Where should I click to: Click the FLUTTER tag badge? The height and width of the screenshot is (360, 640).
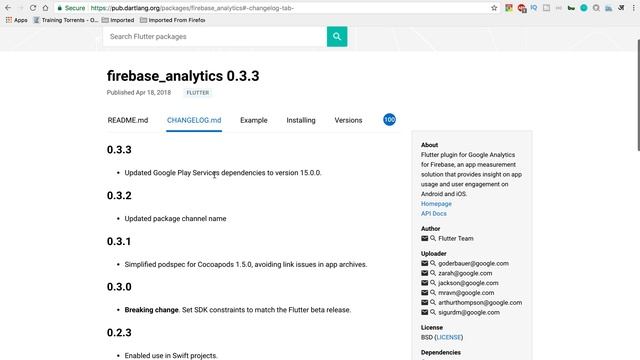pos(198,93)
